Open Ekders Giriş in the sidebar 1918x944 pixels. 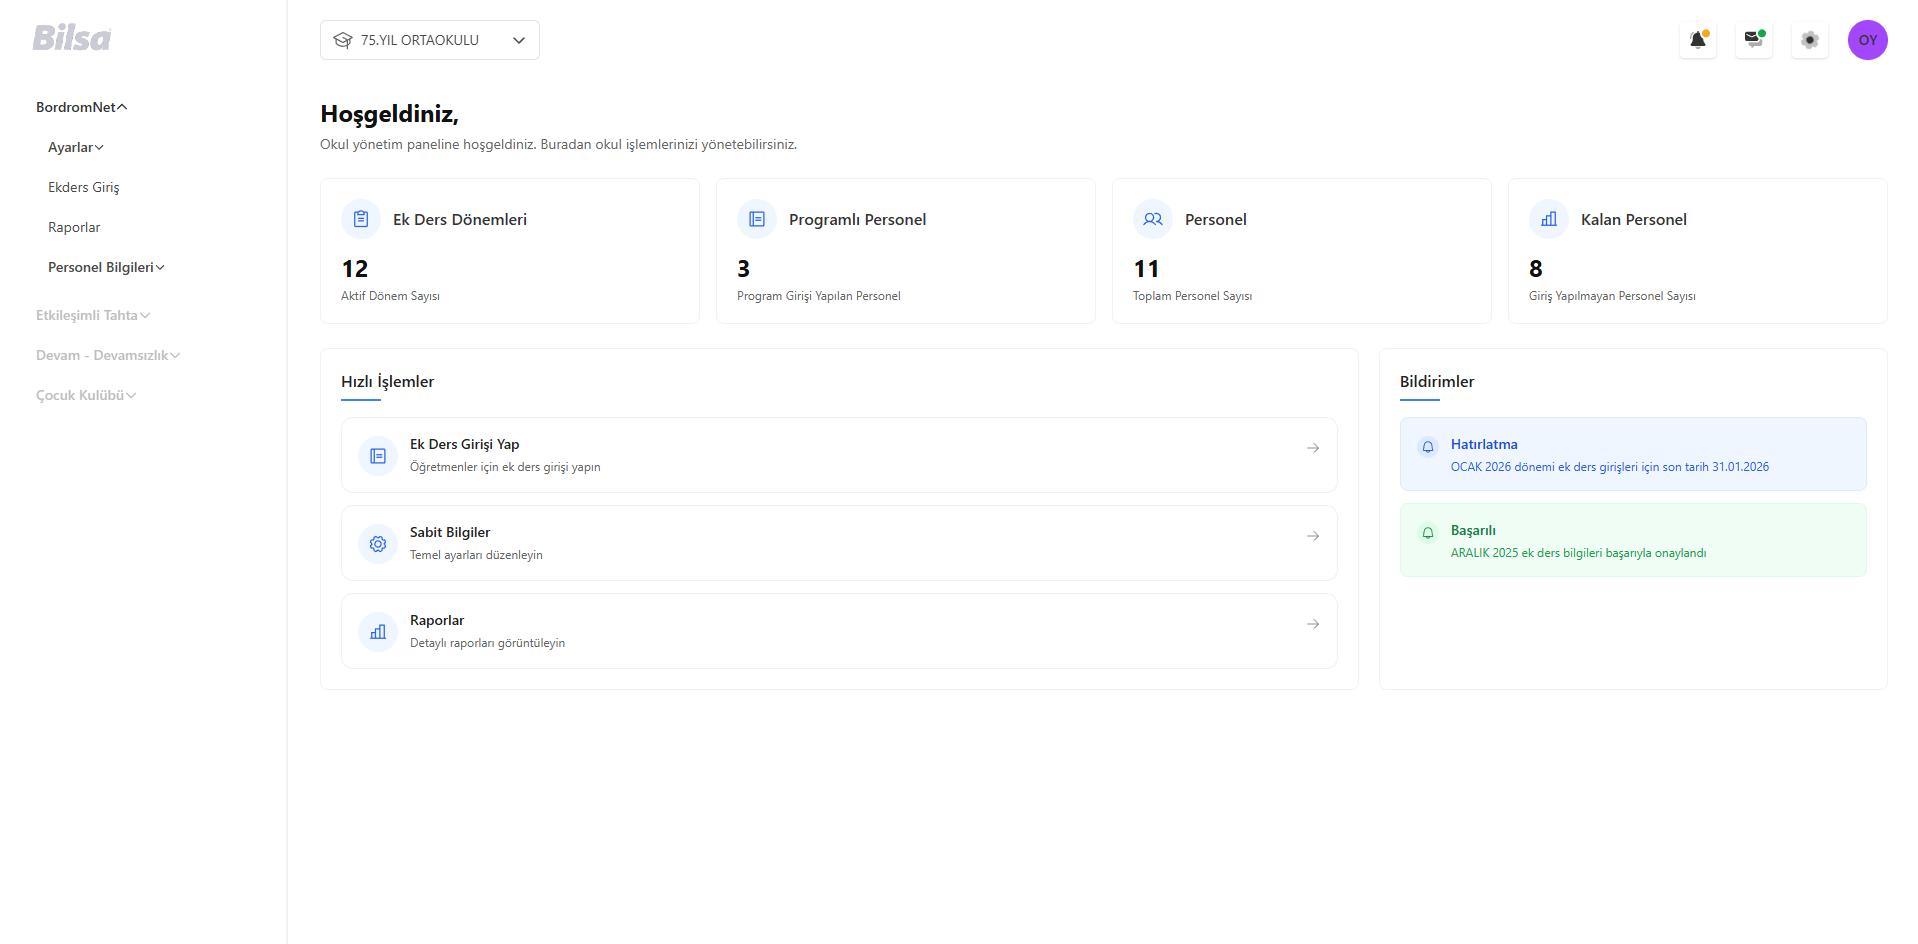[84, 187]
